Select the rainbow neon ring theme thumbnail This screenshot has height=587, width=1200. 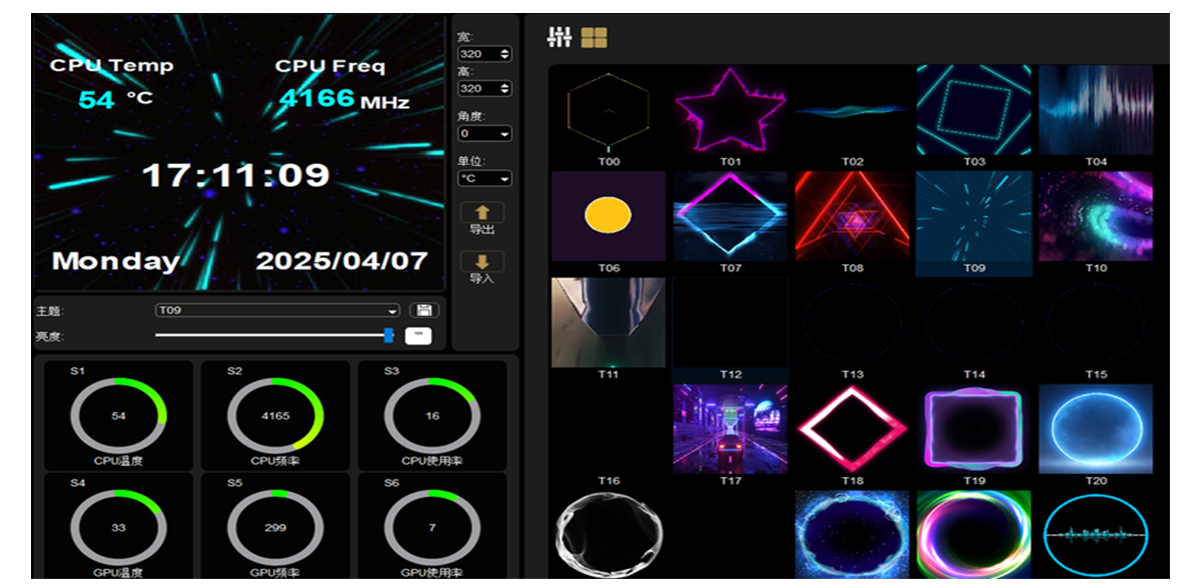point(974,534)
